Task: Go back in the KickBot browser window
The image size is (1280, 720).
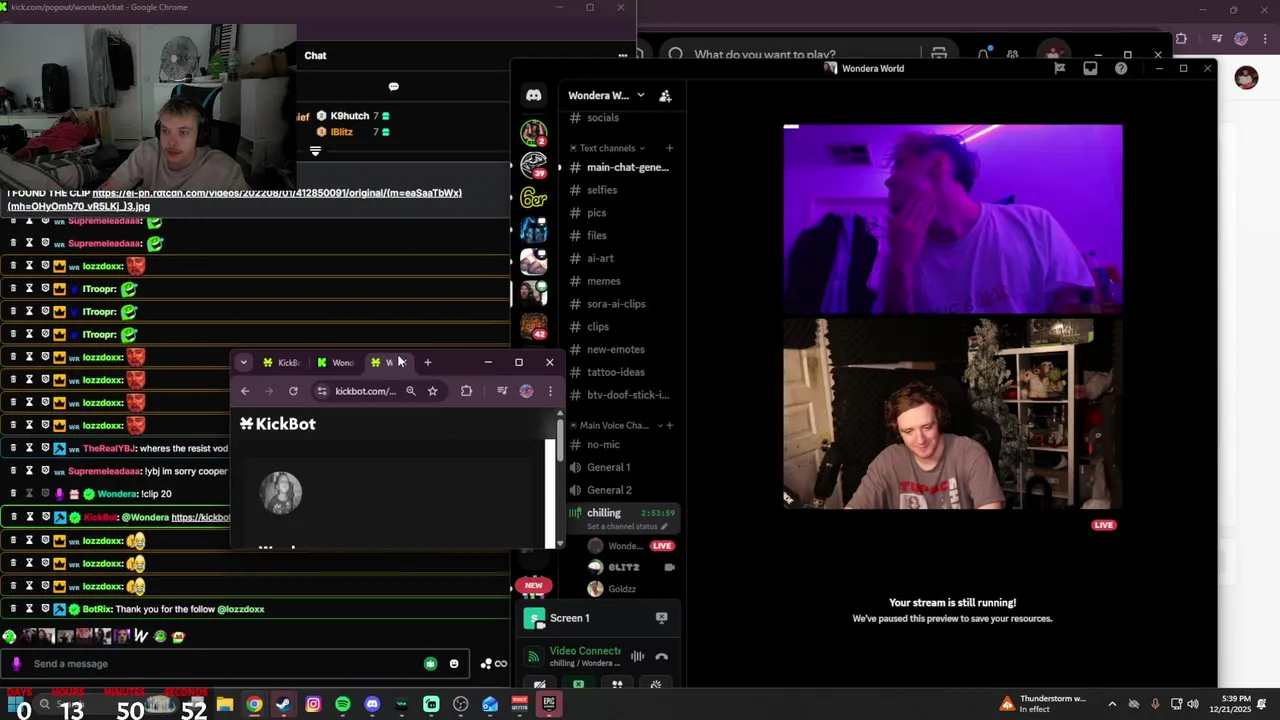Action: [245, 391]
